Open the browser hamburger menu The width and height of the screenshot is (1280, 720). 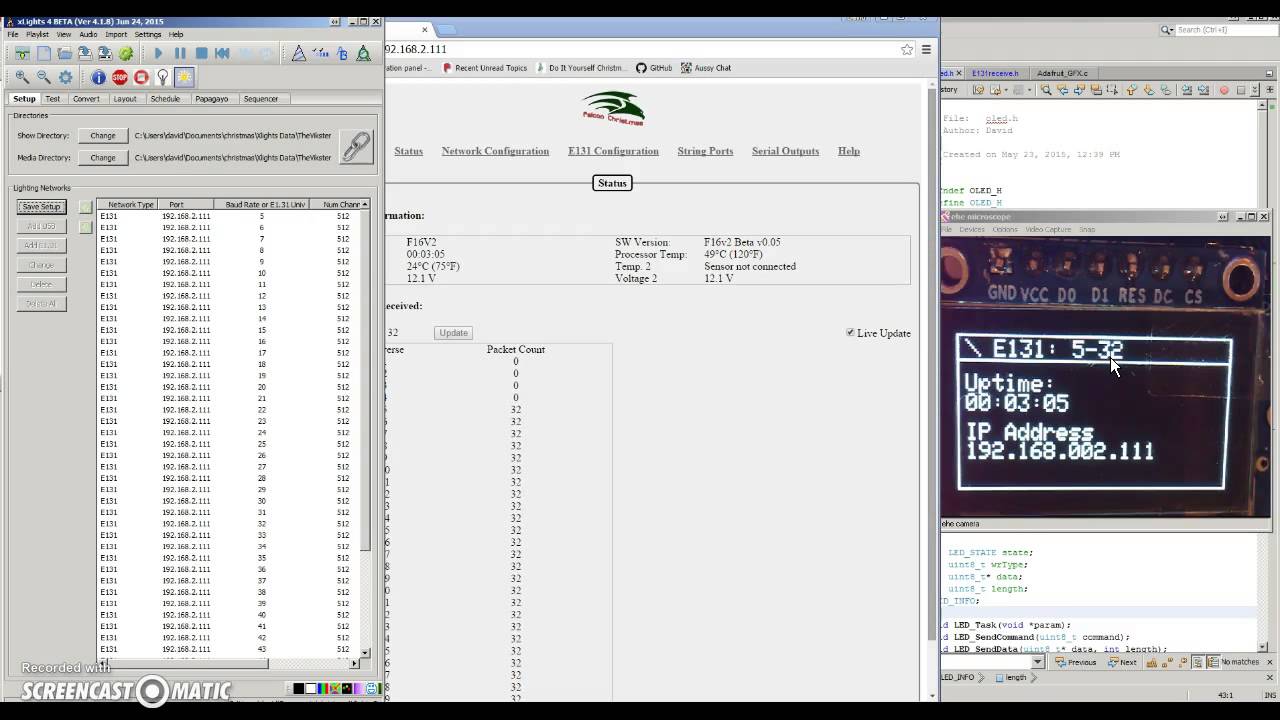[x=926, y=49]
